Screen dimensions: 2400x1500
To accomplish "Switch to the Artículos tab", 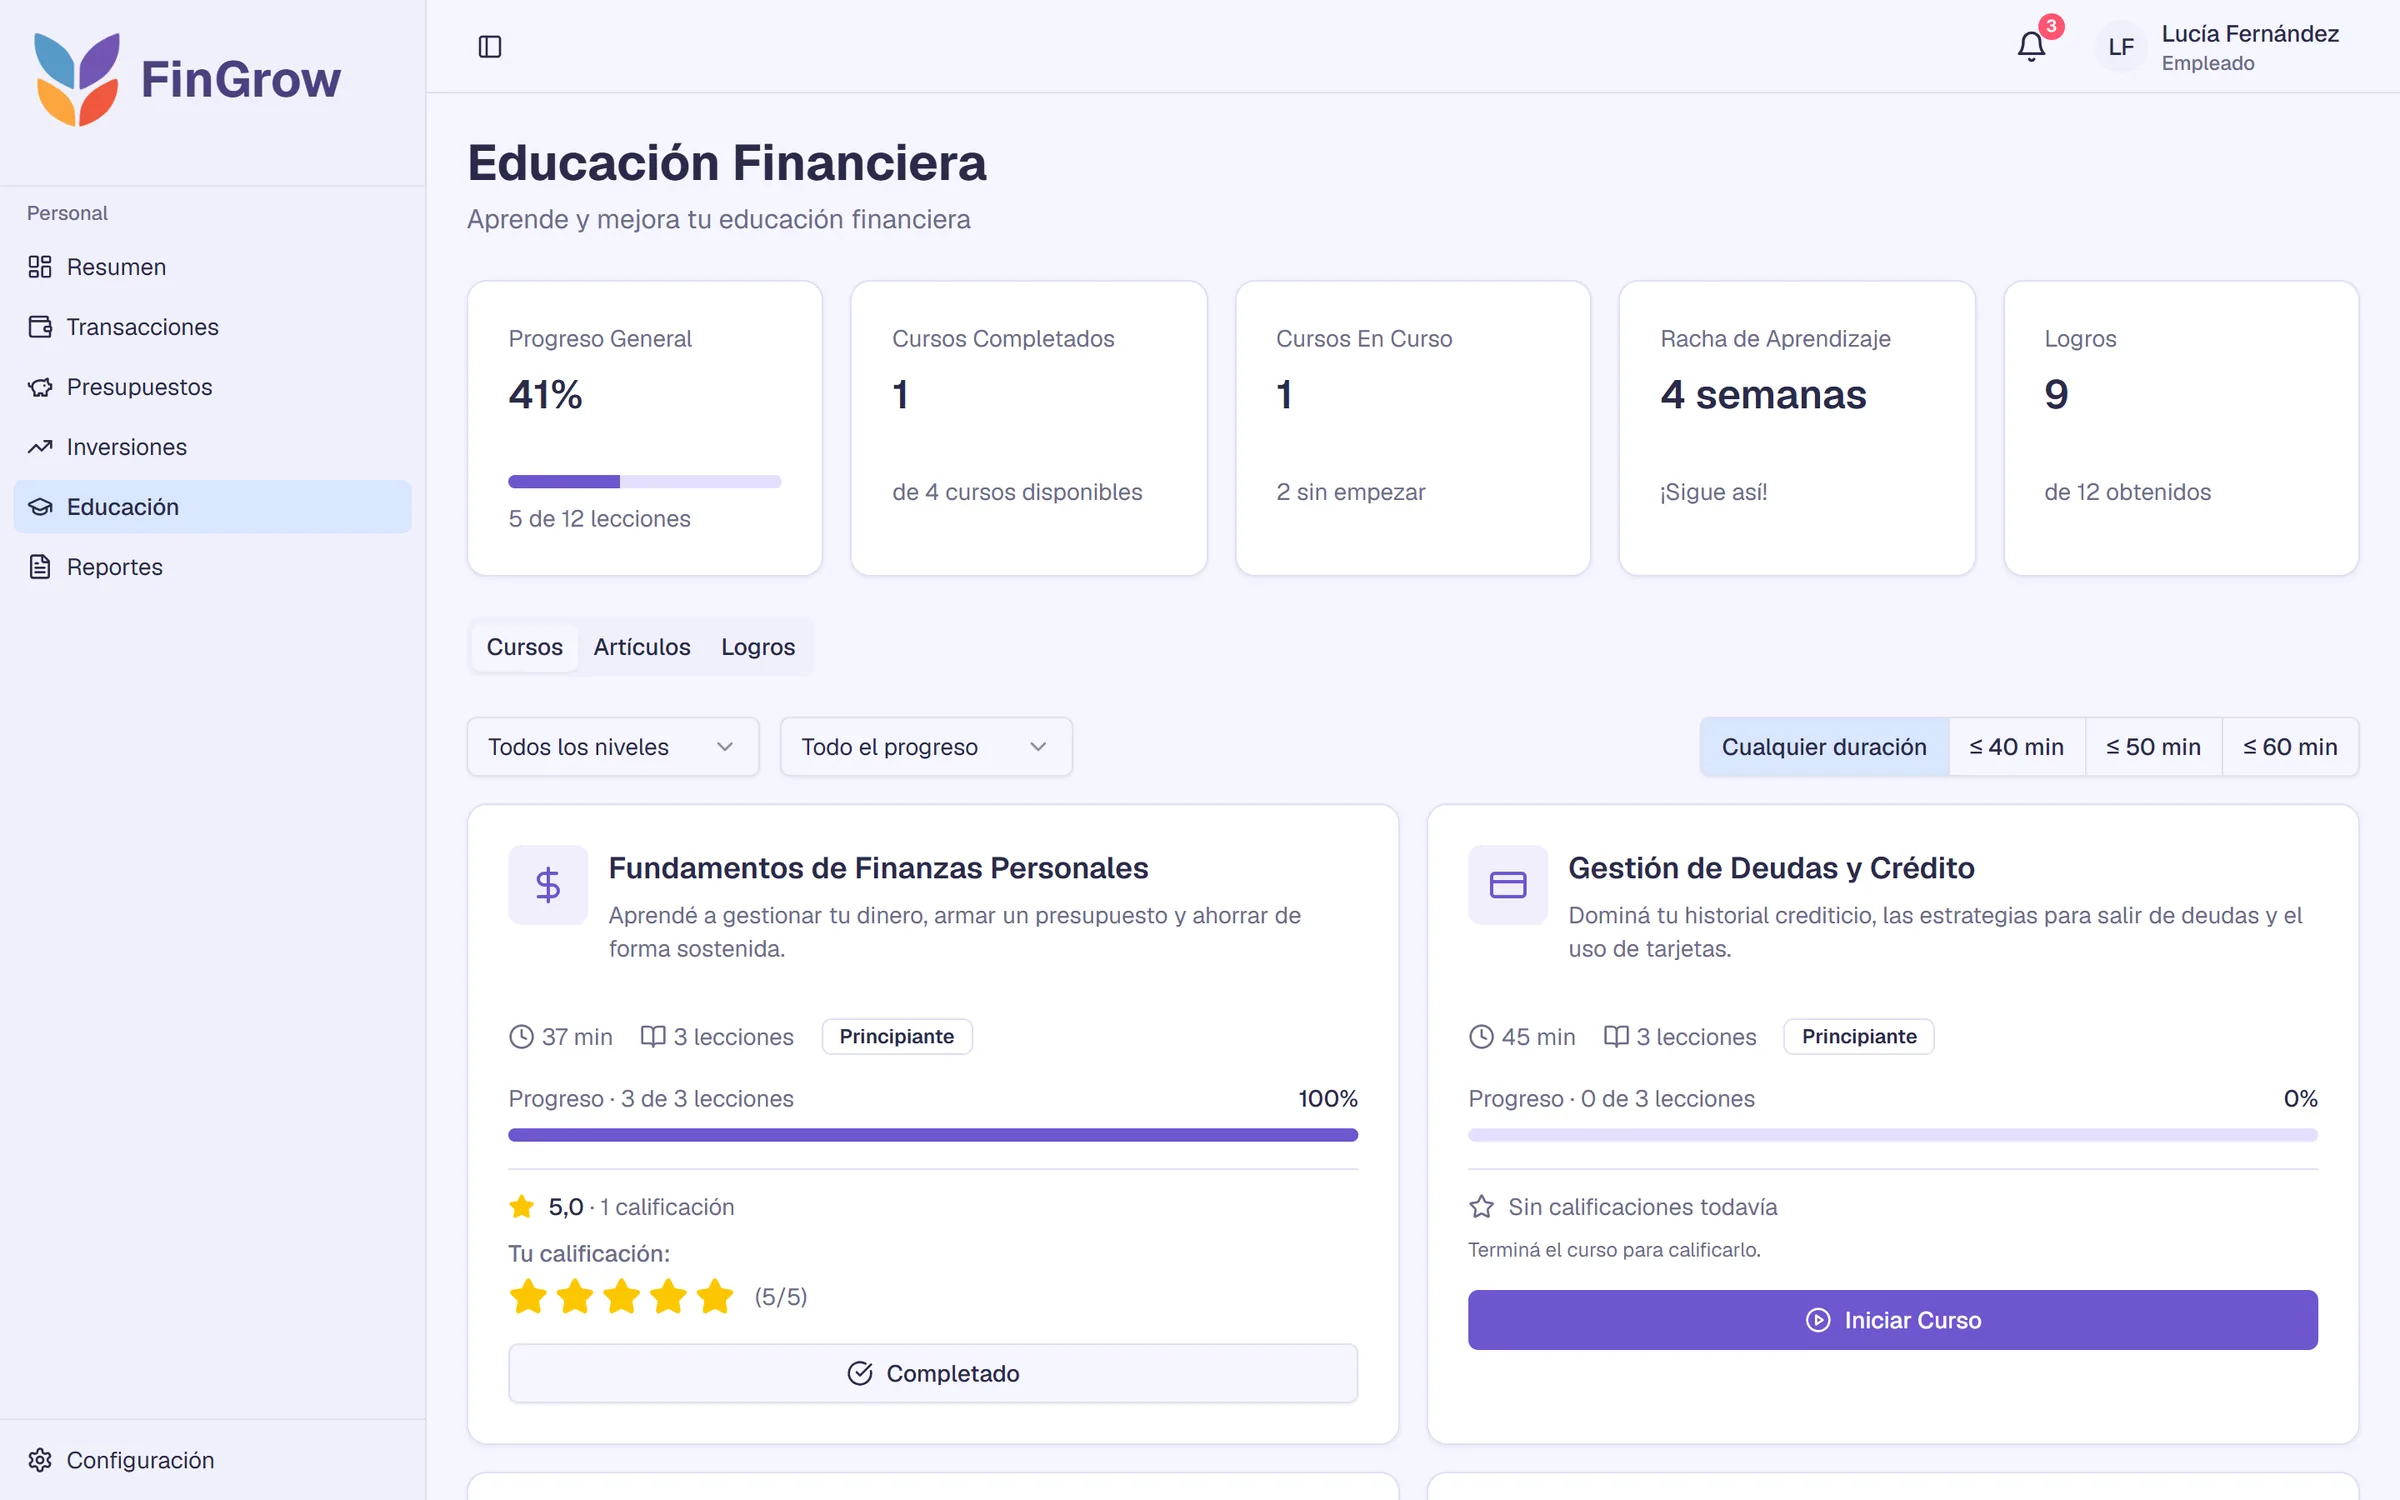I will [642, 647].
